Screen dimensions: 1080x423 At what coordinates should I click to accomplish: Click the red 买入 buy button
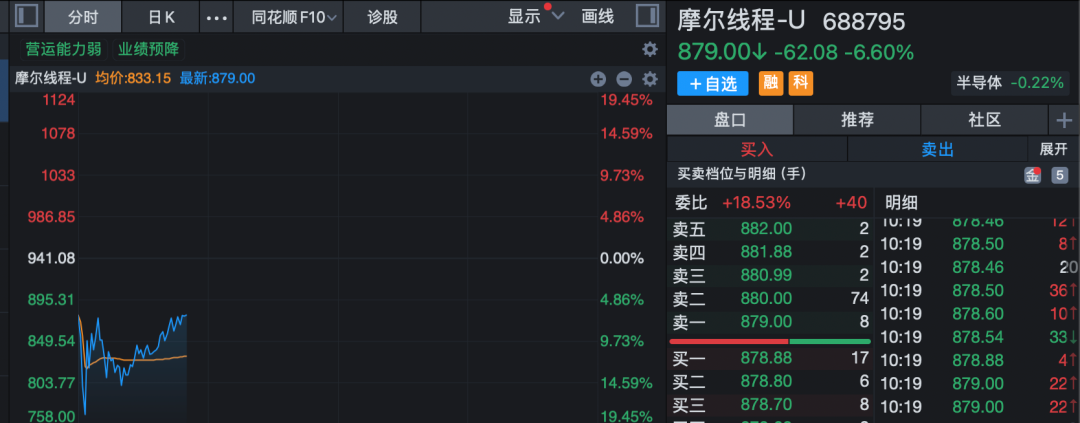pyautogui.click(x=757, y=149)
